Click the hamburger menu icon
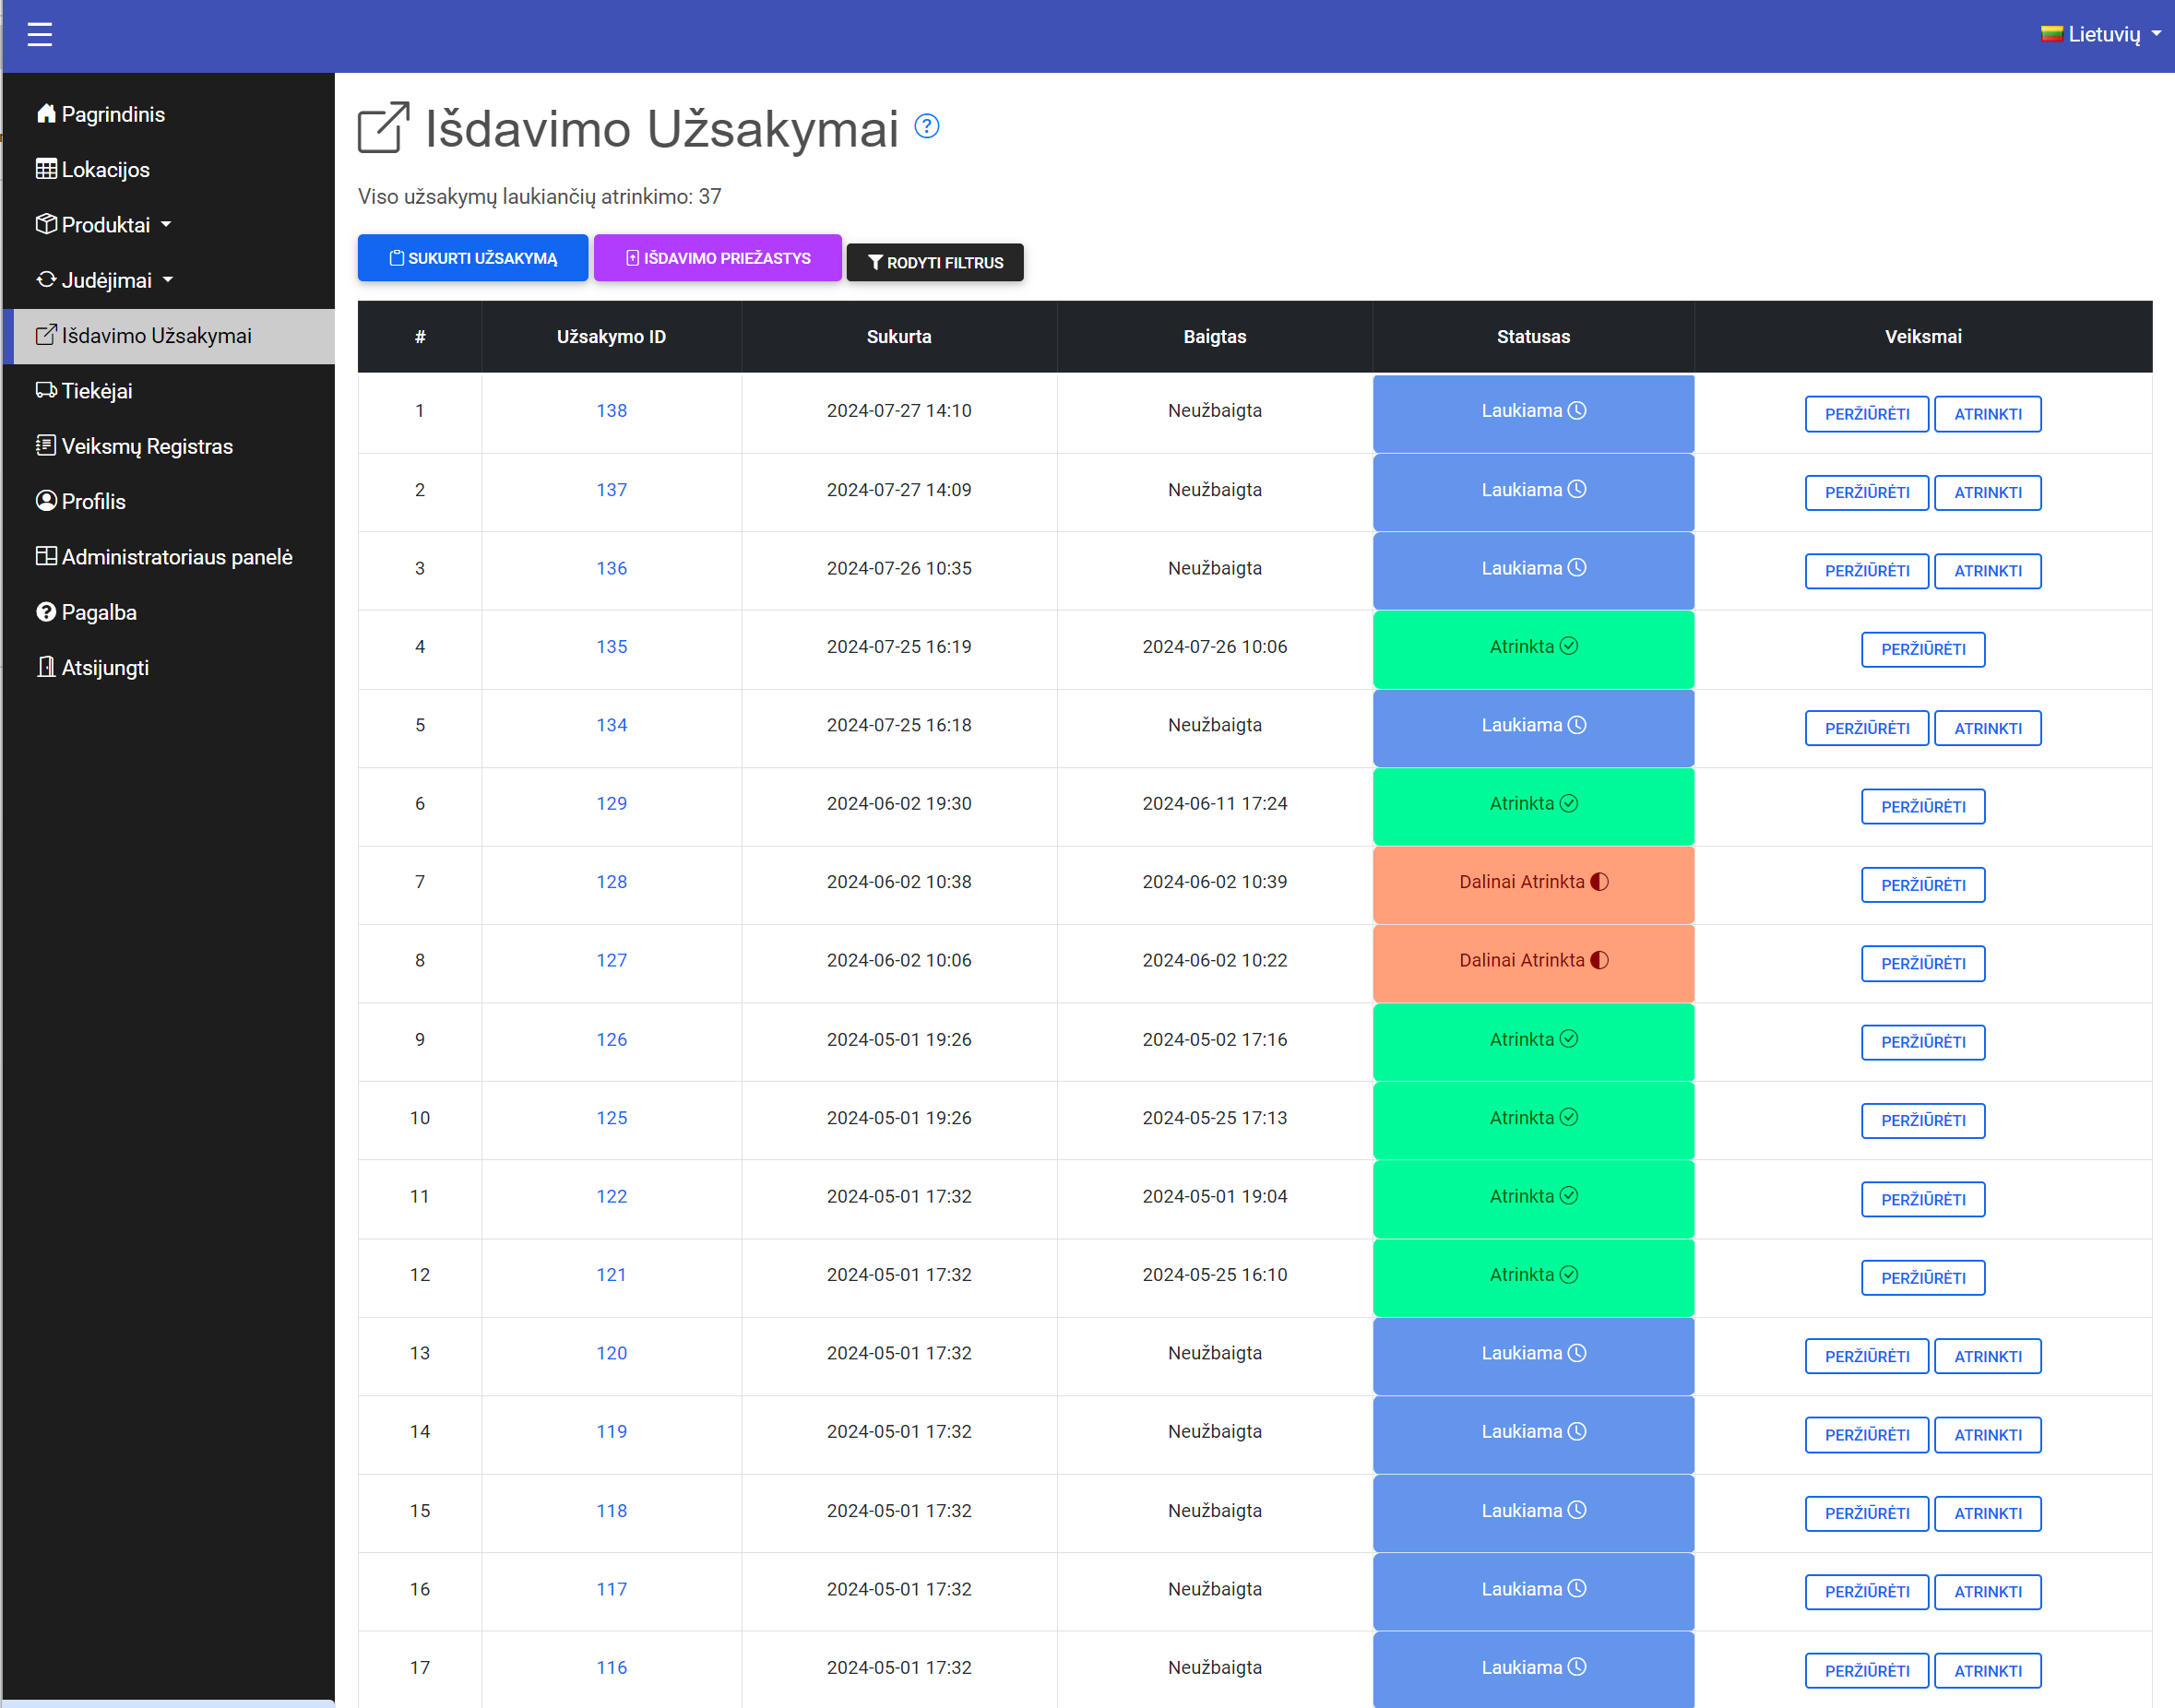Screen dimensions: 2175x1708 39,35
